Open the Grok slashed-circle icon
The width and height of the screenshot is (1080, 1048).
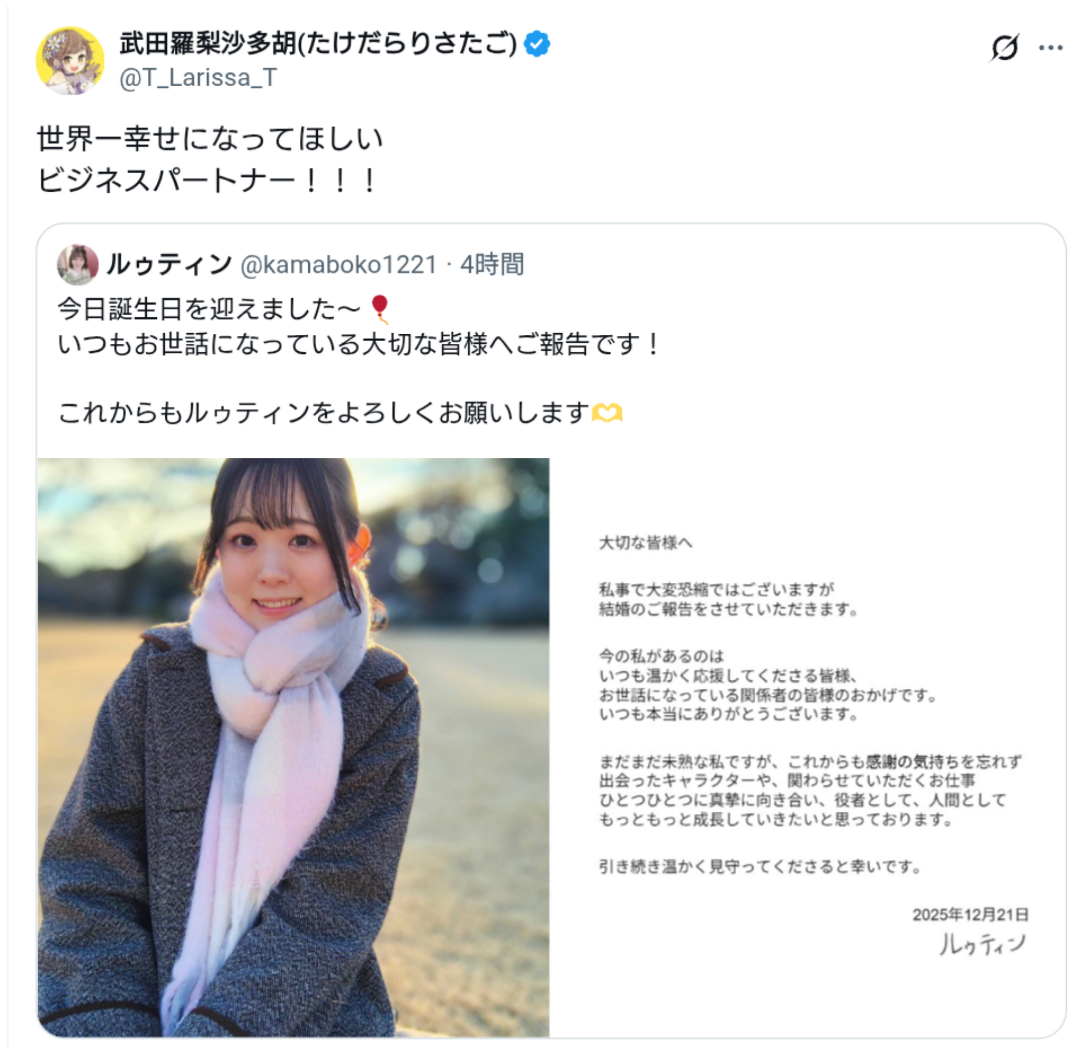(1004, 48)
